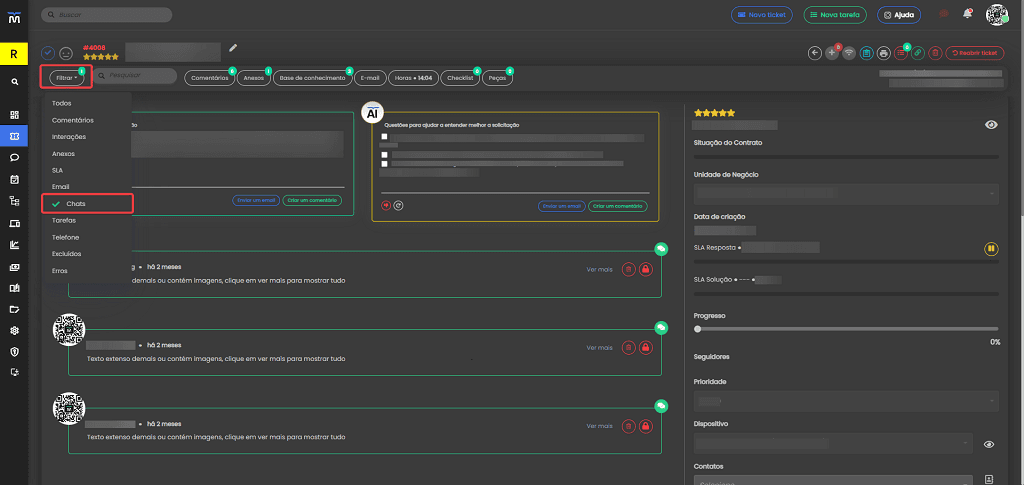Click the refresh icon in AI card
The height and width of the screenshot is (485, 1024).
[x=398, y=206]
